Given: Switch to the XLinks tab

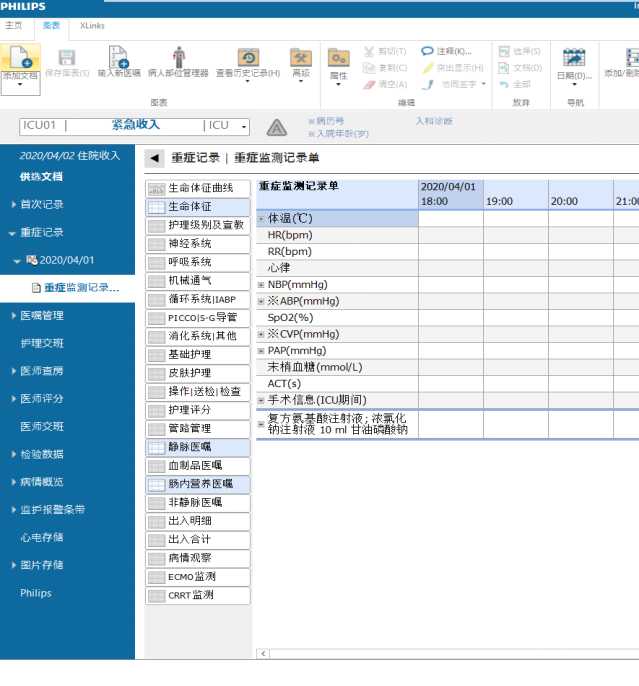Looking at the screenshot, I should click(92, 25).
